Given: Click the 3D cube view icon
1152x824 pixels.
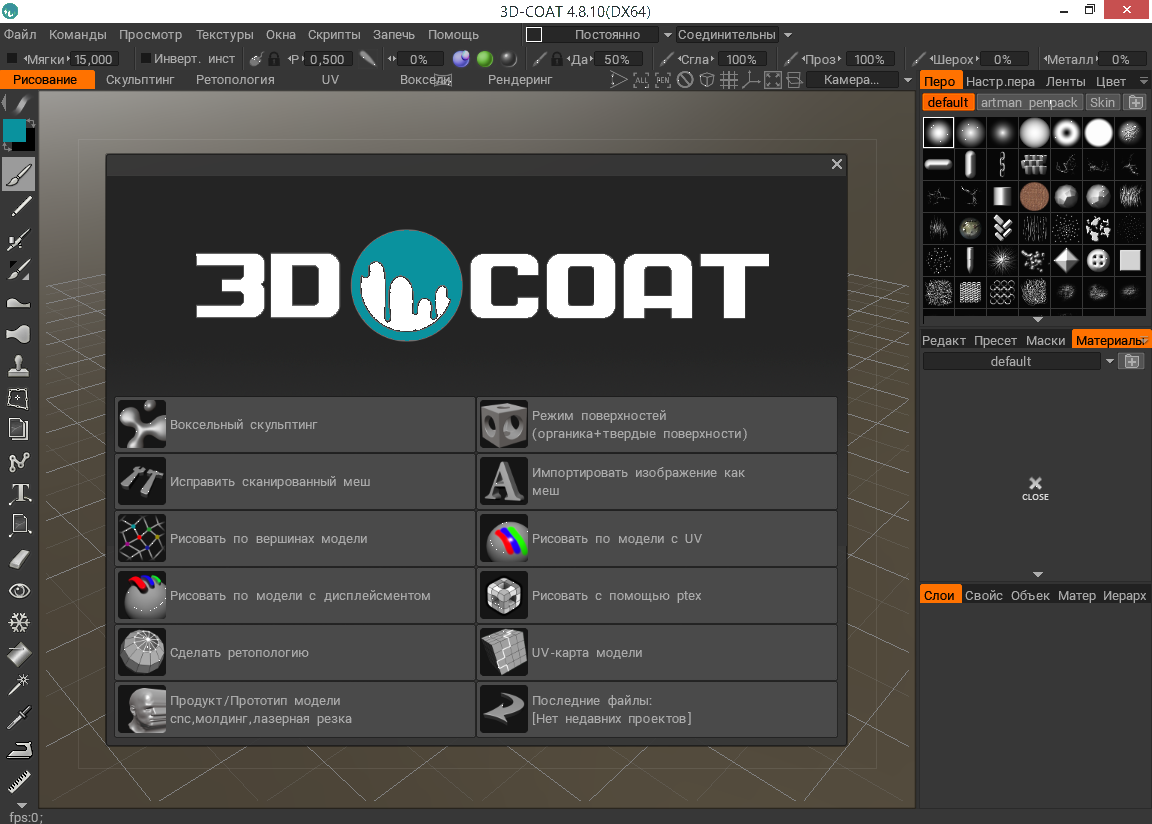Looking at the screenshot, I should 707,80.
